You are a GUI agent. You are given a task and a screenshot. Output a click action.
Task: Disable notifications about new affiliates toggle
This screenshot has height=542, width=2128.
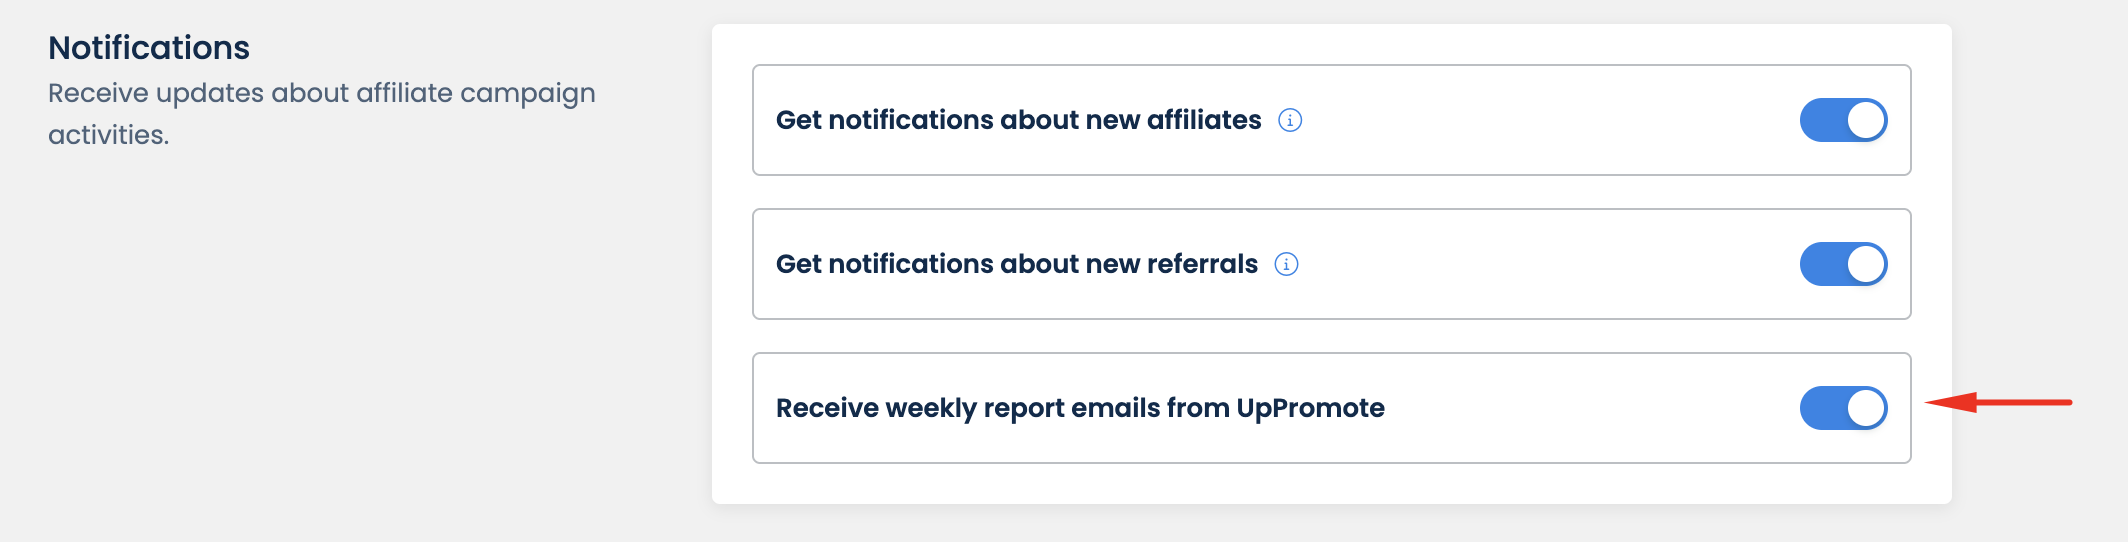(x=1843, y=121)
